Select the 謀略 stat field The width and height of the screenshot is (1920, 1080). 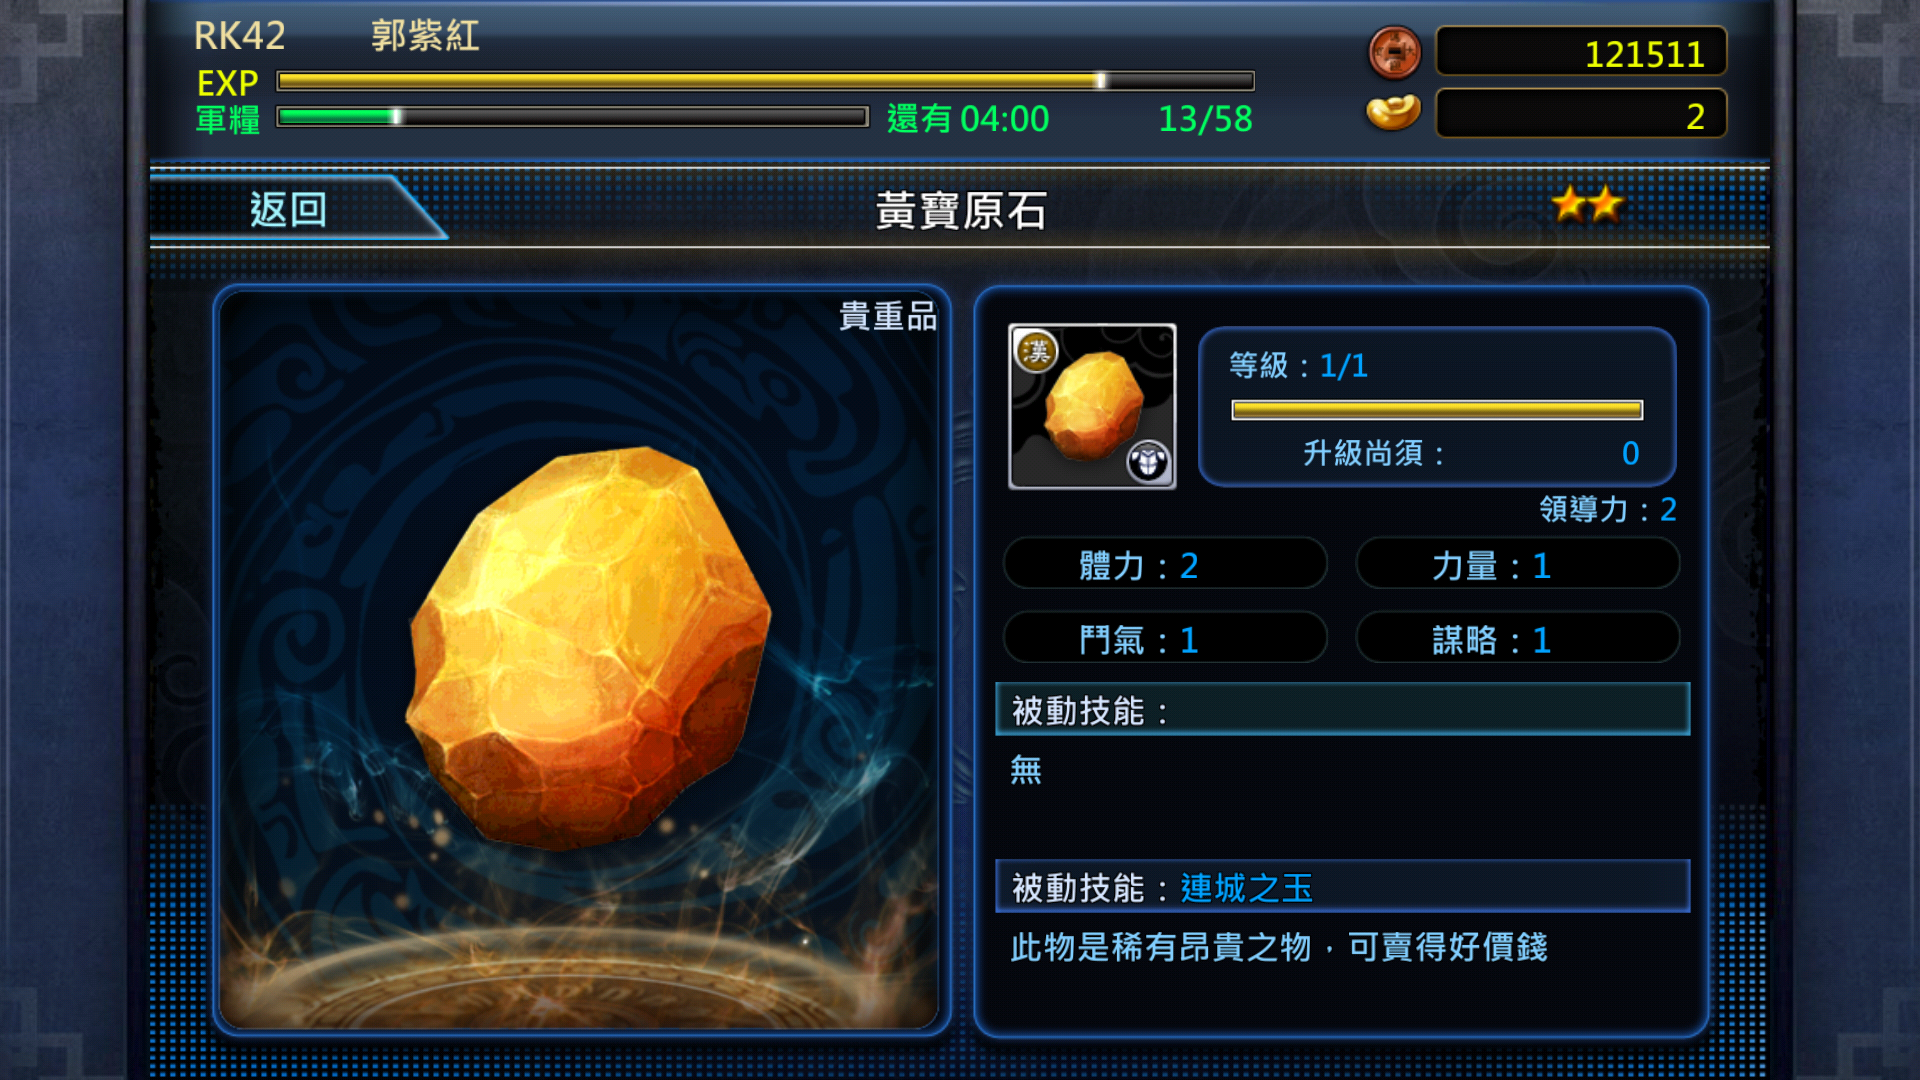coord(1517,638)
